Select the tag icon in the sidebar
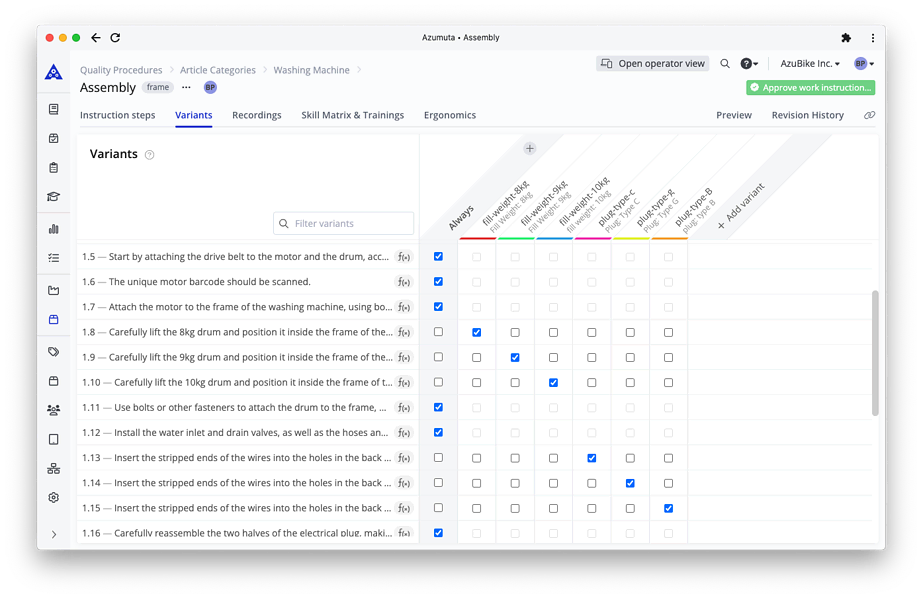 click(53, 351)
